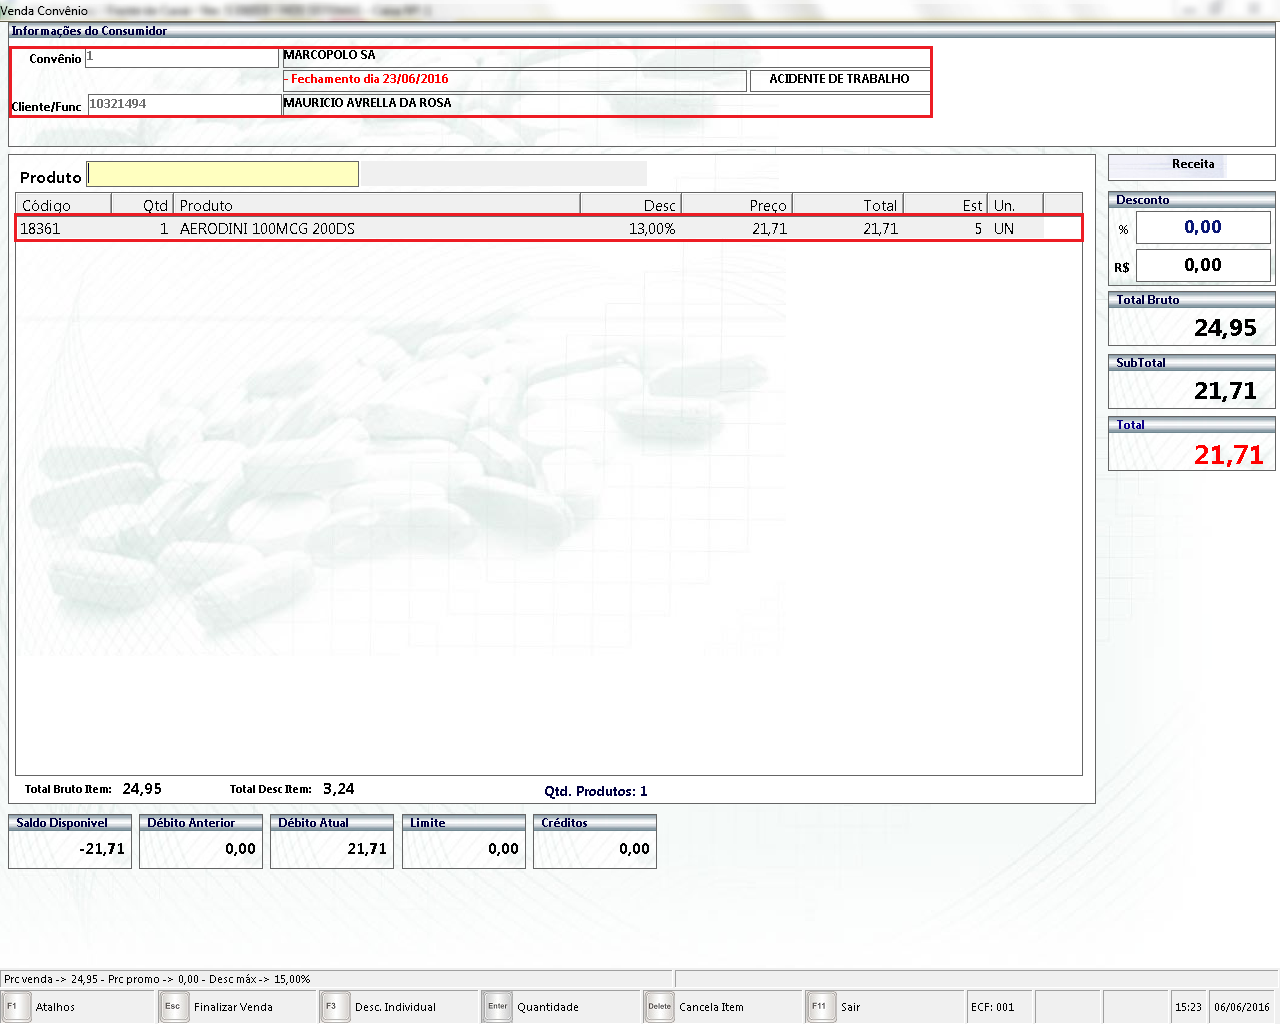Screen dimensions: 1280x1024
Task: Click the Convênio code field
Action: click(181, 58)
